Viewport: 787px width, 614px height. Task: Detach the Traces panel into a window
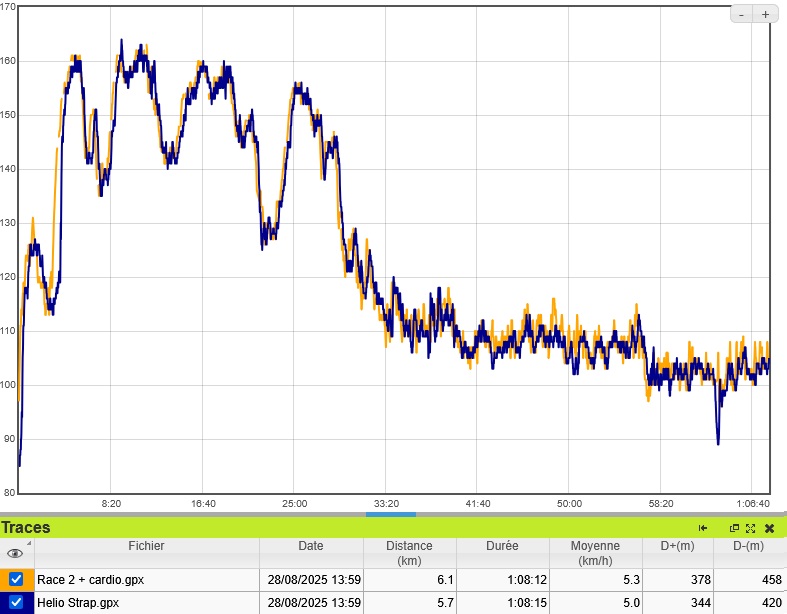pos(734,528)
